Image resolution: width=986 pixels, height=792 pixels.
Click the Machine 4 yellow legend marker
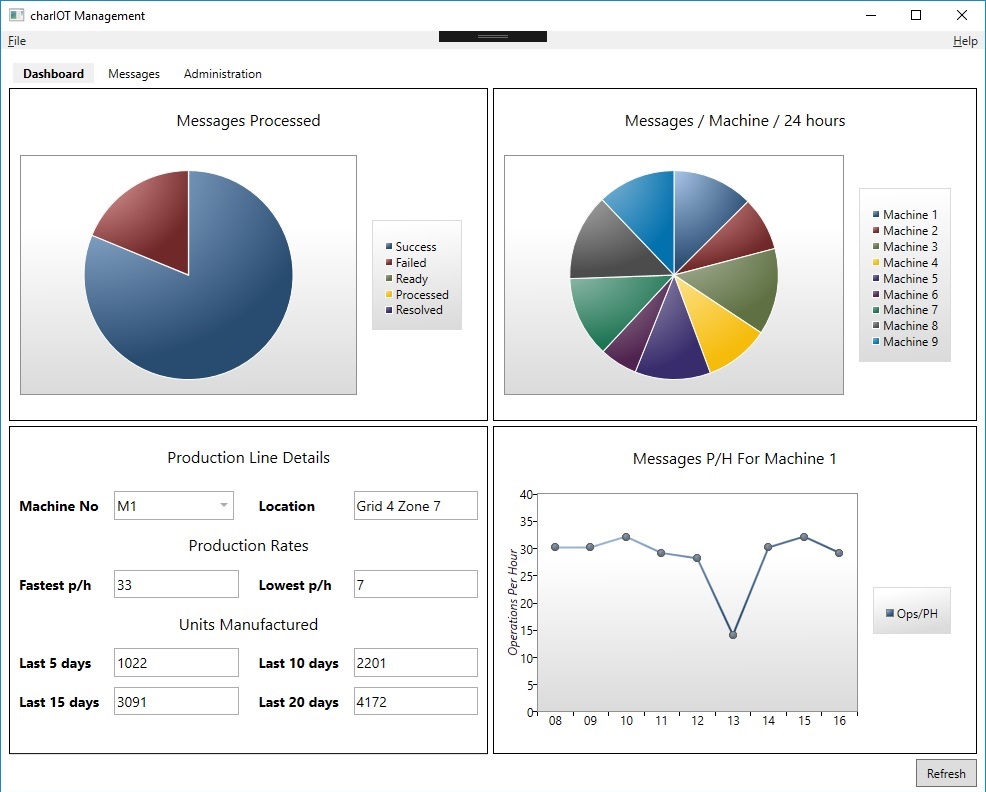point(876,263)
